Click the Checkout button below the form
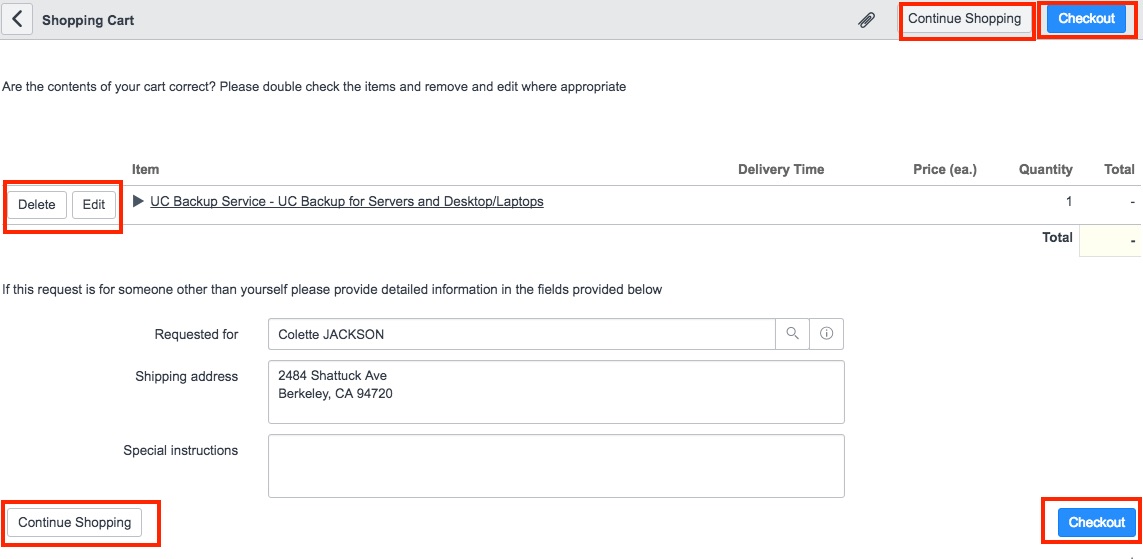This screenshot has height=559, width=1143. [1096, 522]
